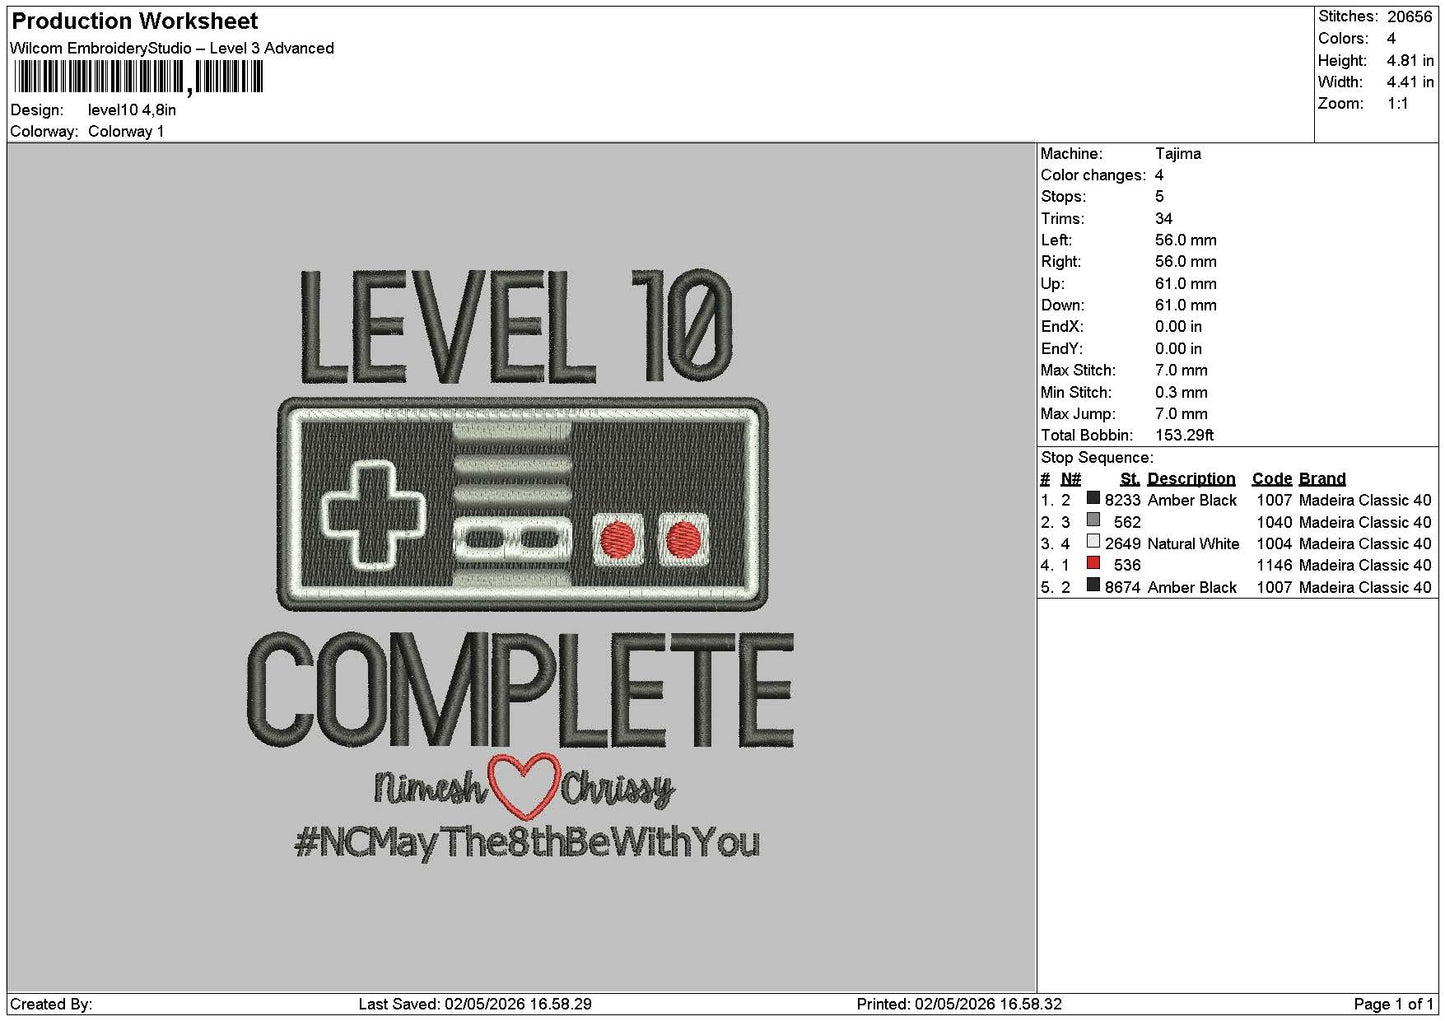Viewport: 1445px width, 1021px height.
Task: Click the Amber Black swatch in row 1
Action: point(1093,498)
